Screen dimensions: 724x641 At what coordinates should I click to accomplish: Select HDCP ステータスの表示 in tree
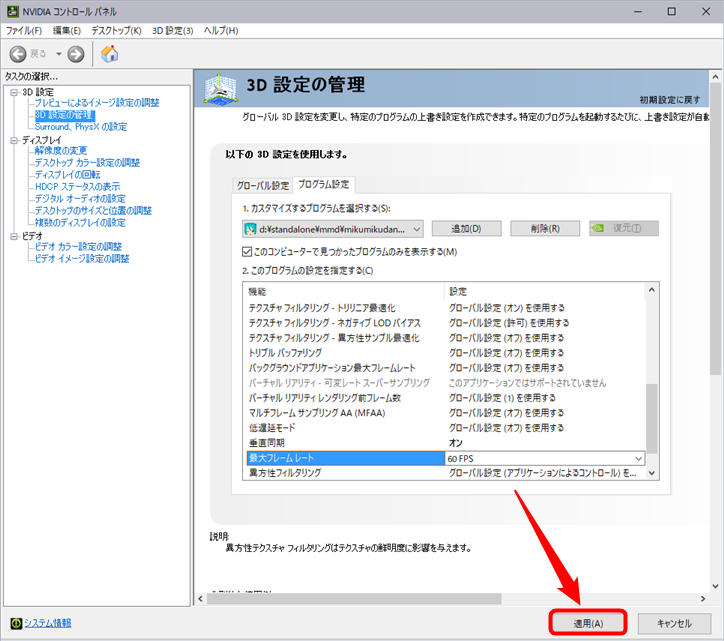pyautogui.click(x=78, y=187)
